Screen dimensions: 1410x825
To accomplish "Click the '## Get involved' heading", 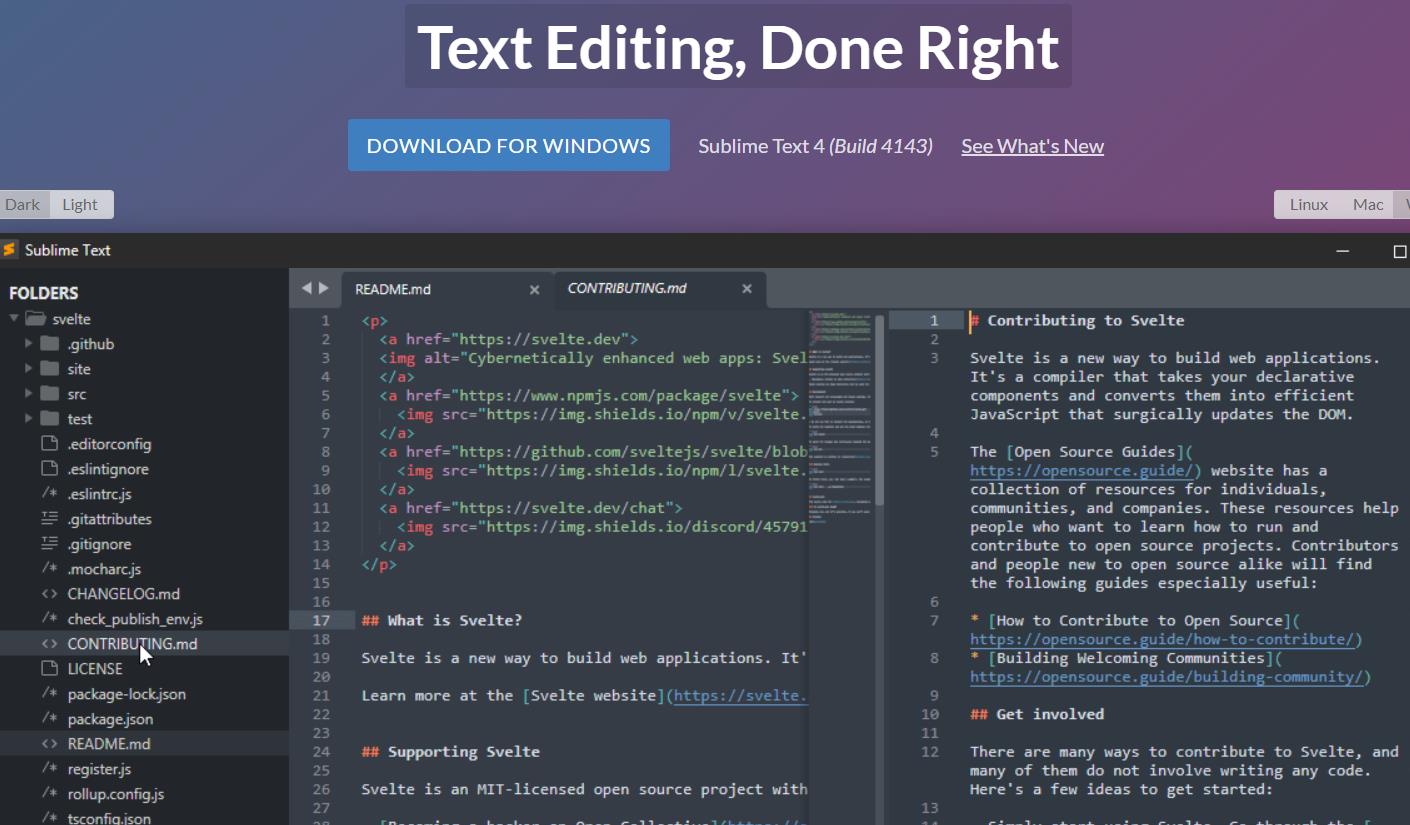I will (x=1037, y=715).
